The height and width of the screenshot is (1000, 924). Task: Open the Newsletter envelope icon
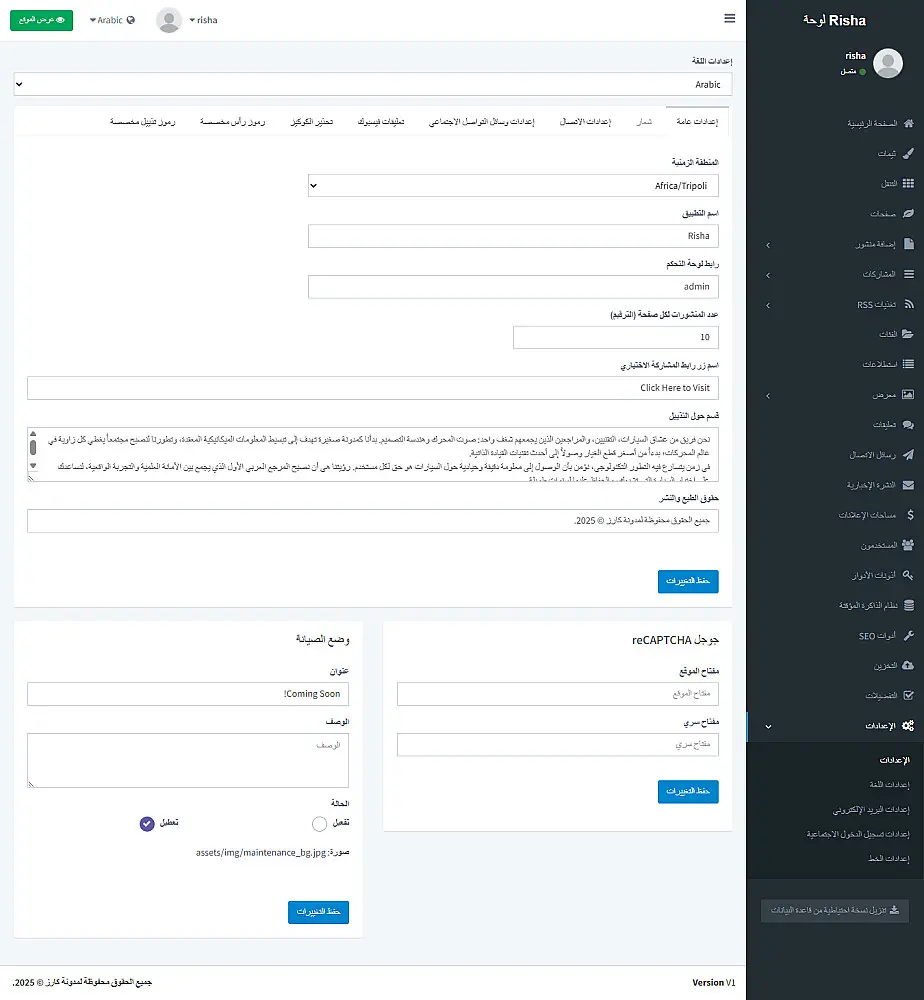[x=910, y=484]
